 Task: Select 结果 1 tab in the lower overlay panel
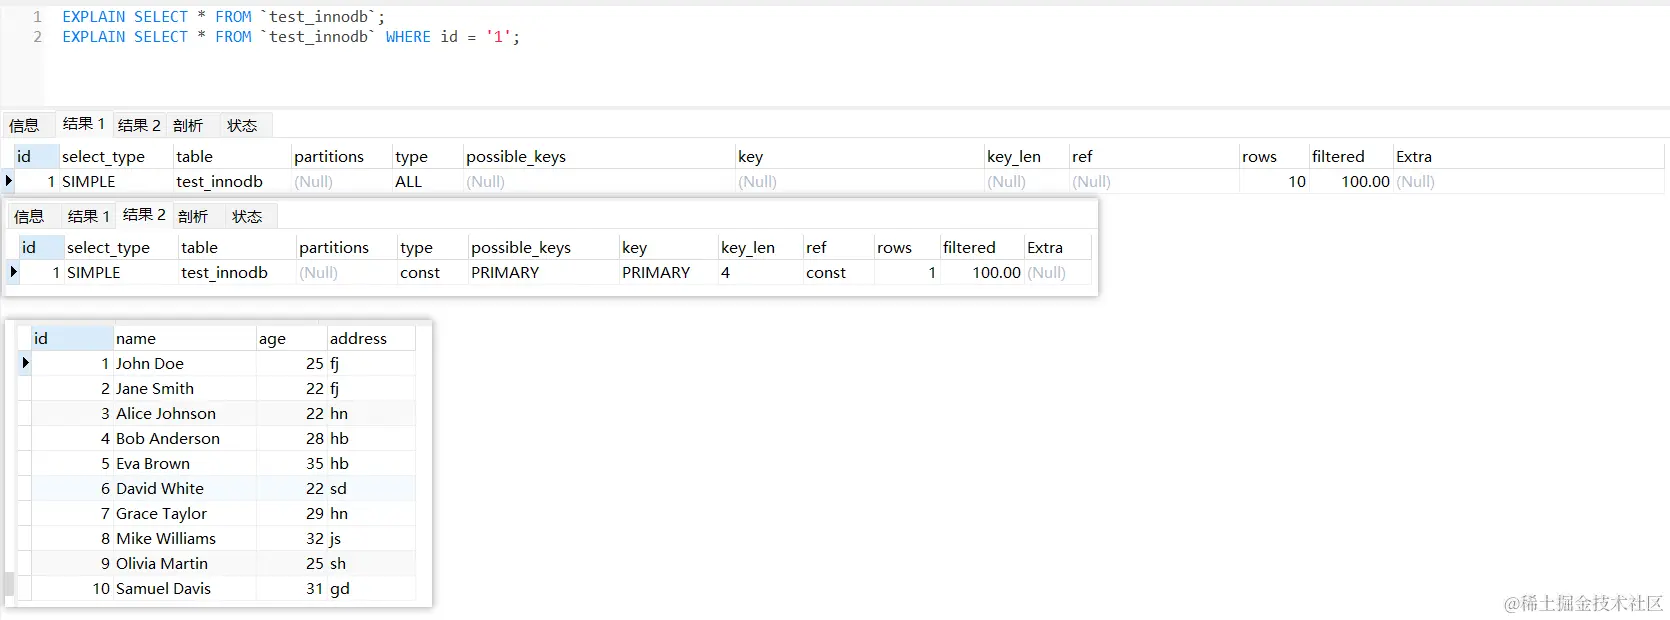pos(89,216)
